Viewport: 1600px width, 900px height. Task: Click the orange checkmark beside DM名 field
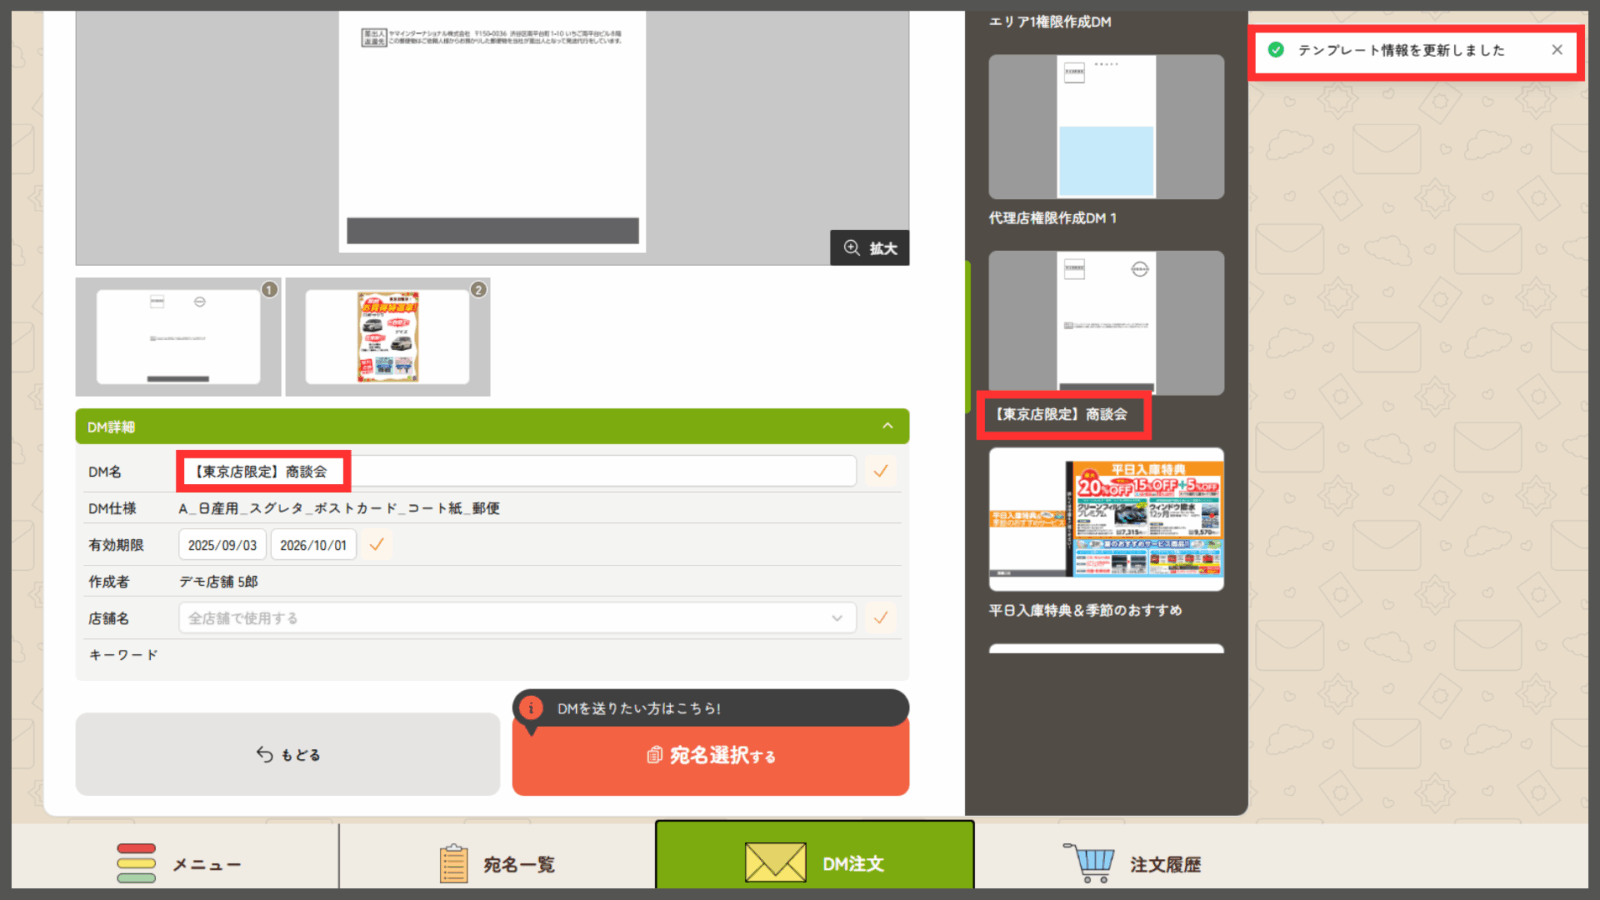point(880,471)
